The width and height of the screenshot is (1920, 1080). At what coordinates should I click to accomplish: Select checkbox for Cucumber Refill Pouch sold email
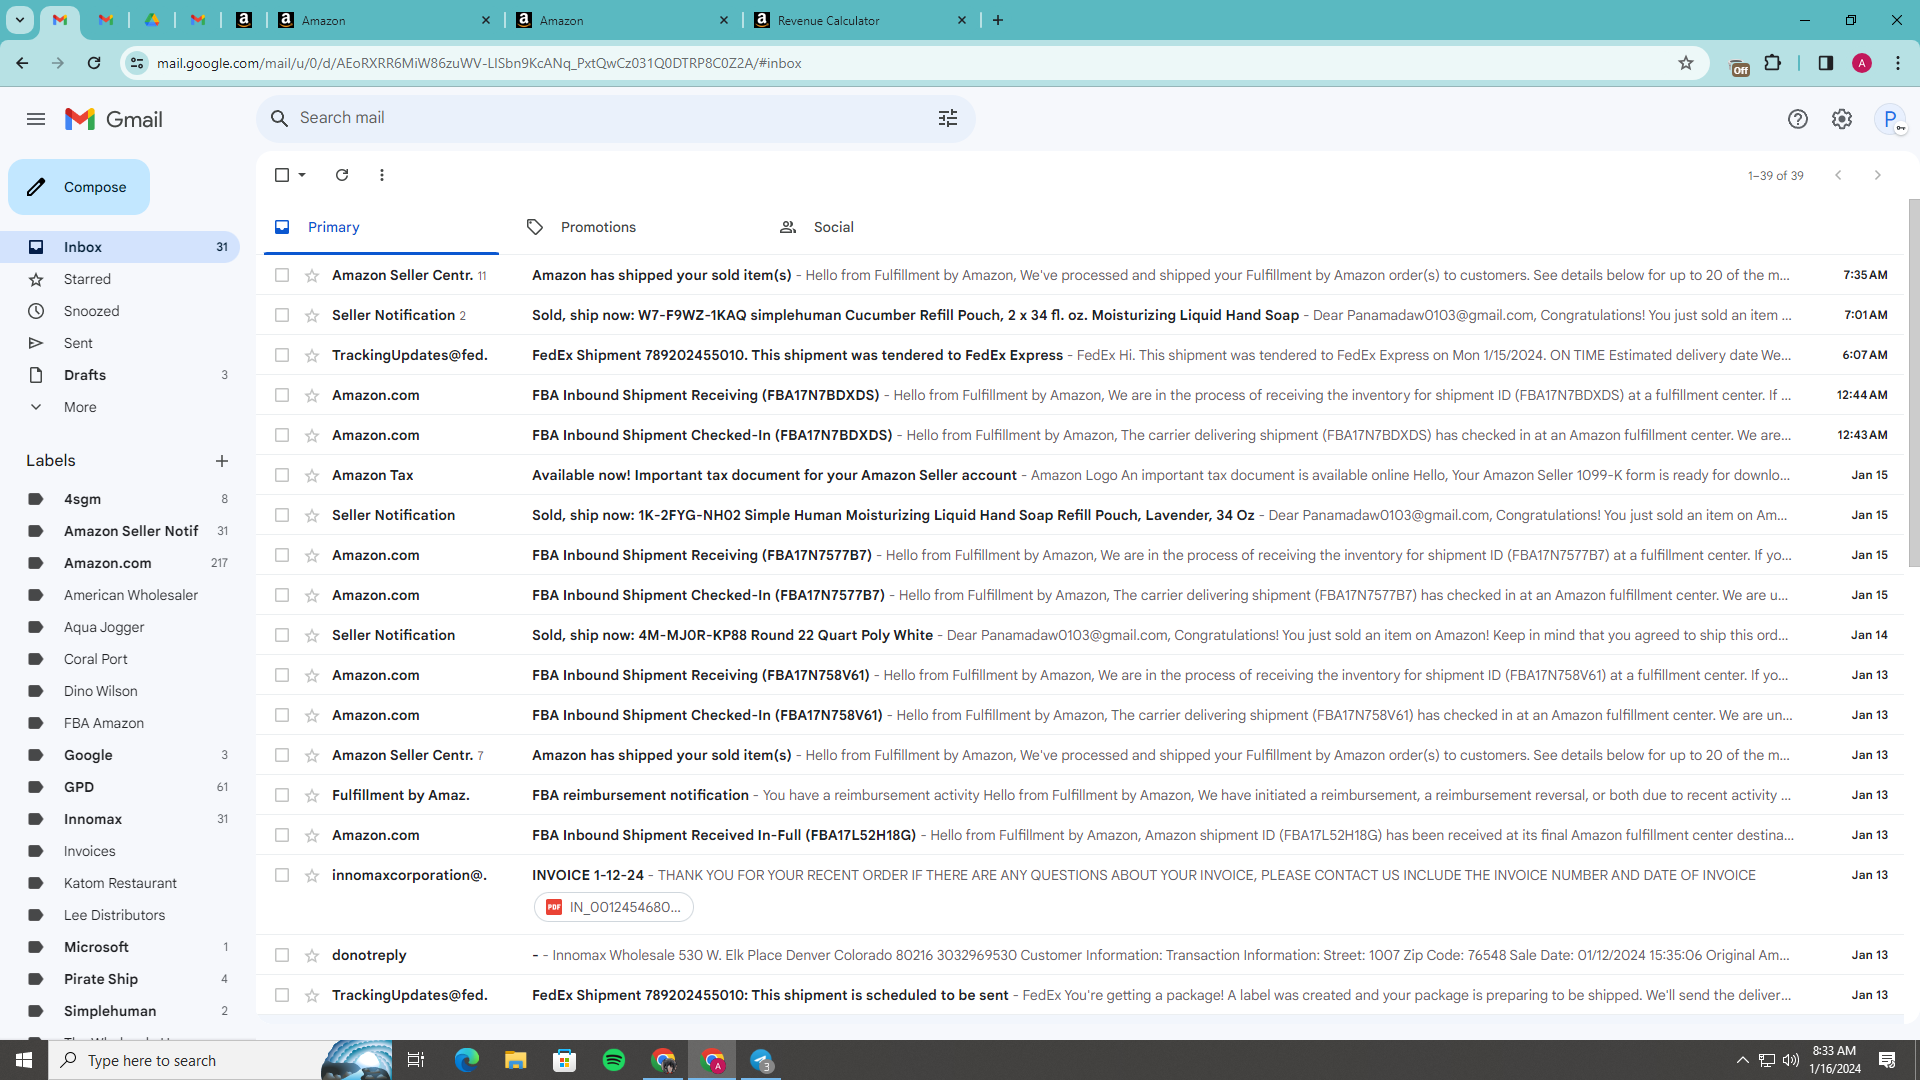pos(282,315)
